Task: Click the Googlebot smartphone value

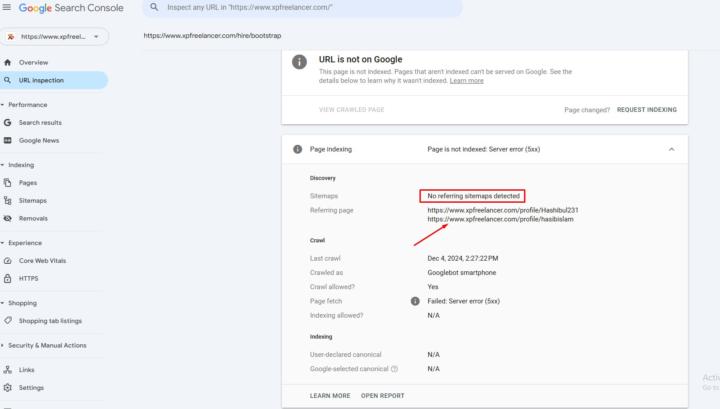Action: [461, 273]
